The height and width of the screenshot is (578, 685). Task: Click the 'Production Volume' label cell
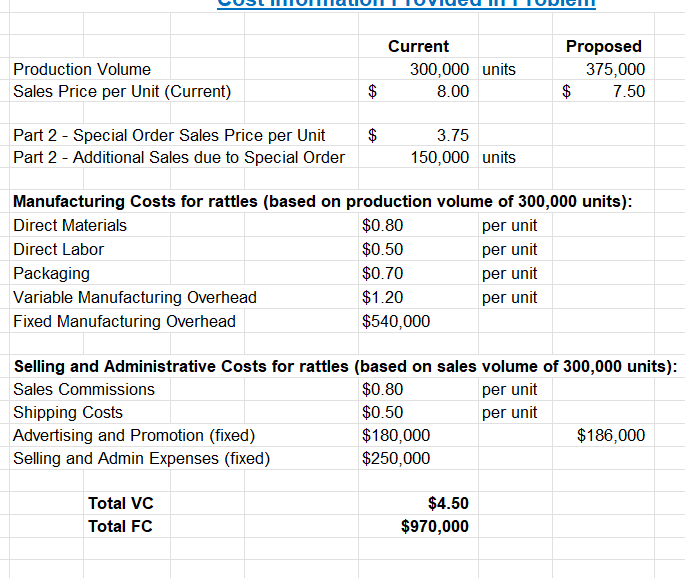(x=82, y=69)
